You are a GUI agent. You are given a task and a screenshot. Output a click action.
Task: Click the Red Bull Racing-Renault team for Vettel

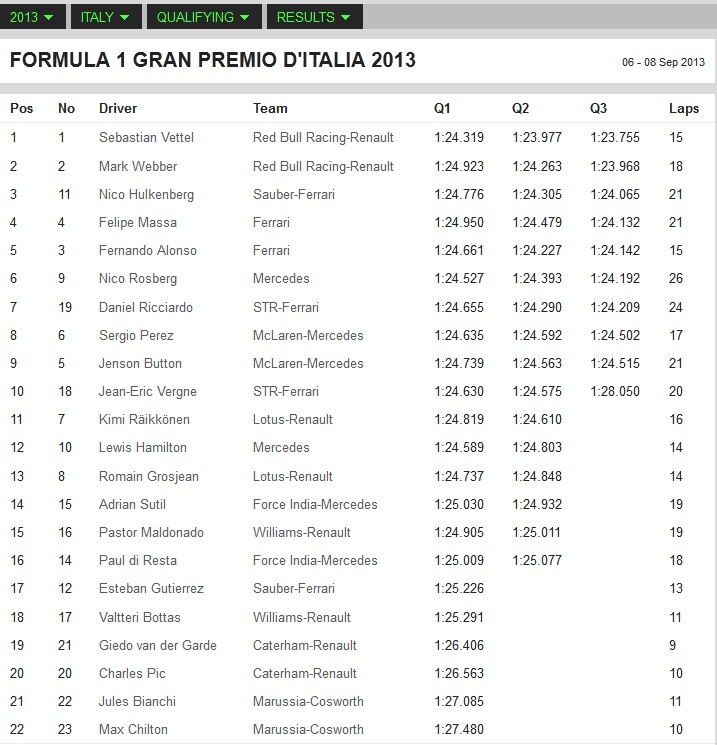click(x=323, y=137)
